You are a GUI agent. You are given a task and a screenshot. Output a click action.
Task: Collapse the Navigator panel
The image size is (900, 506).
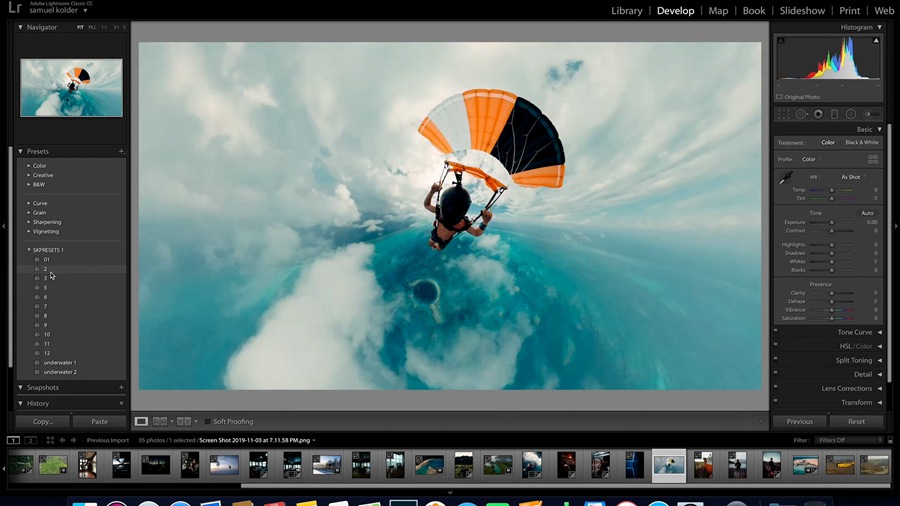[x=21, y=27]
